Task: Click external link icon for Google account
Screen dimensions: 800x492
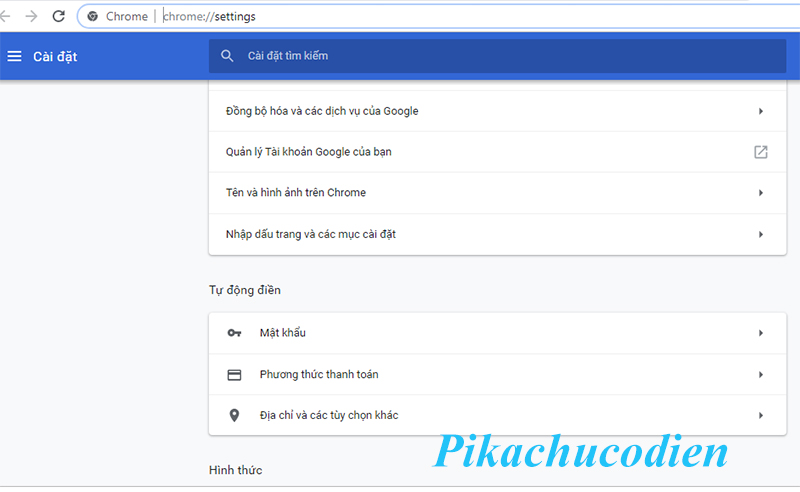Action: (x=761, y=152)
